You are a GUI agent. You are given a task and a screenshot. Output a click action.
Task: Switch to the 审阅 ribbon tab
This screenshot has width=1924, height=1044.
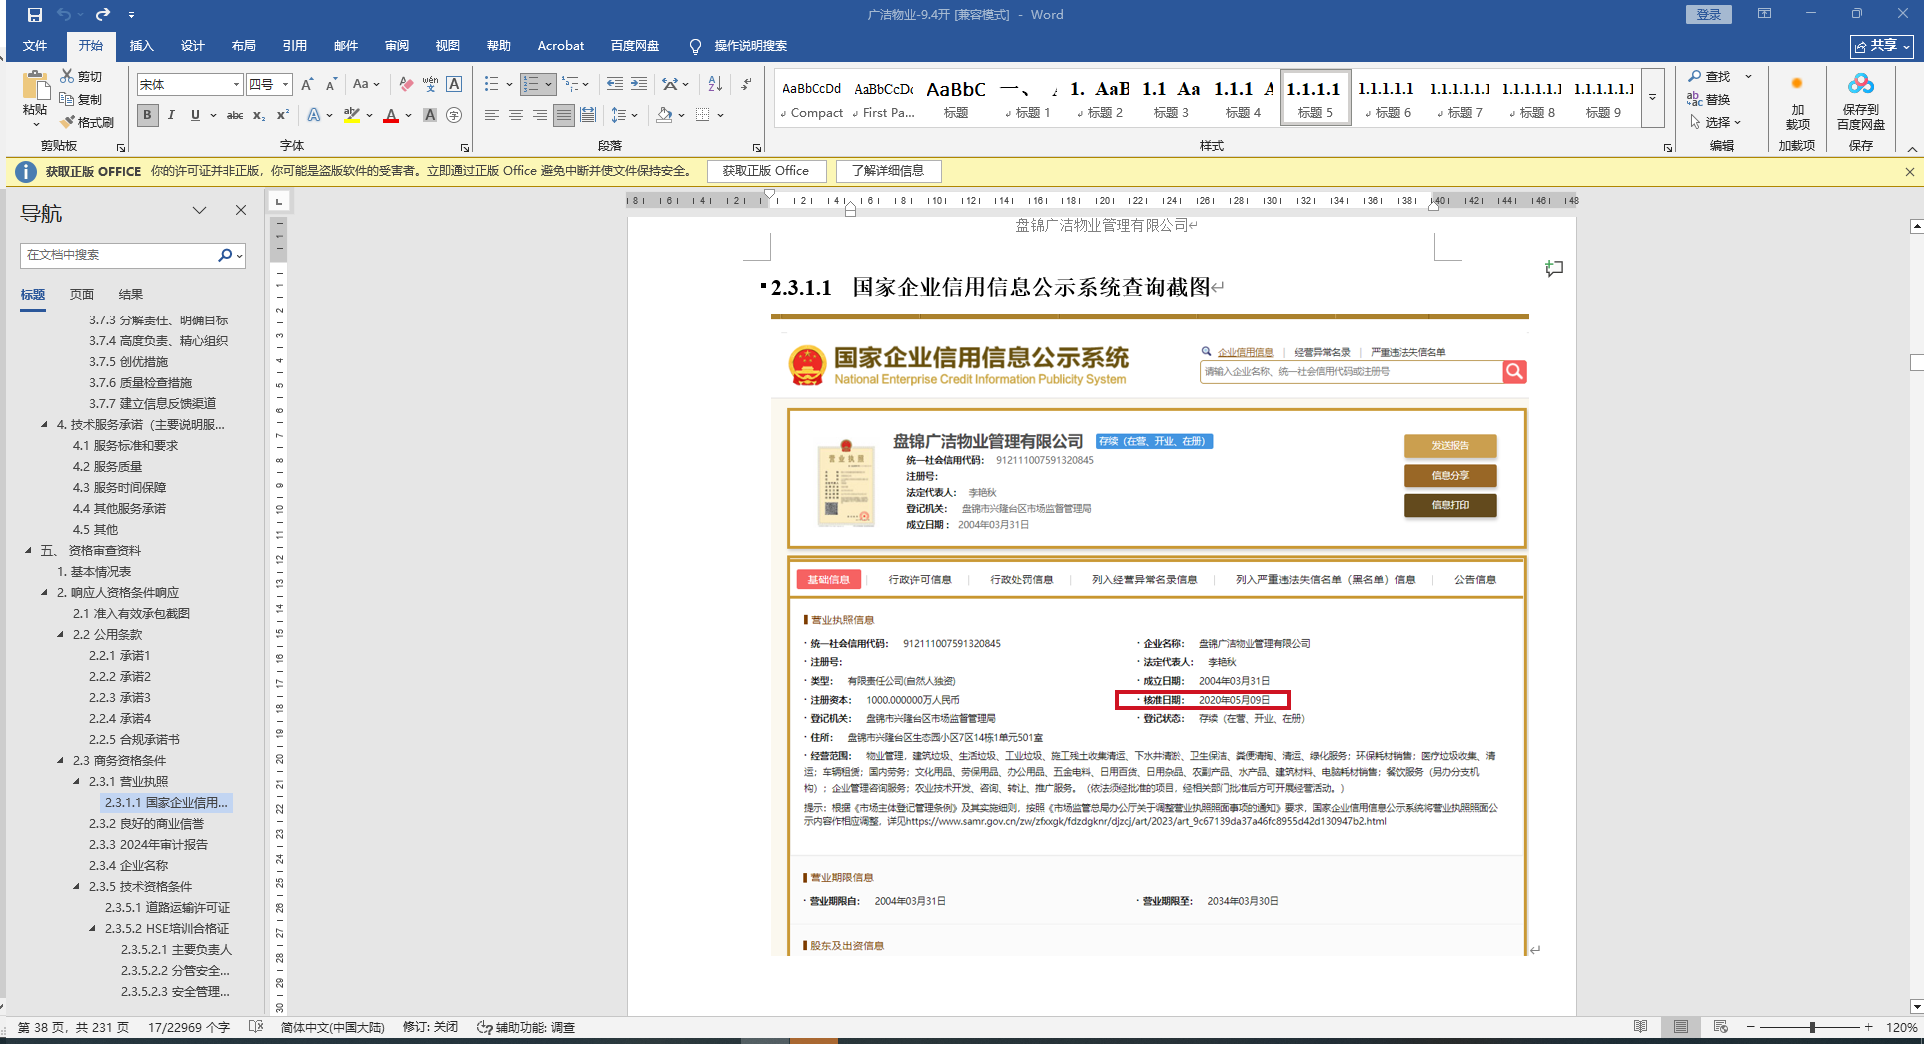[x=396, y=46]
